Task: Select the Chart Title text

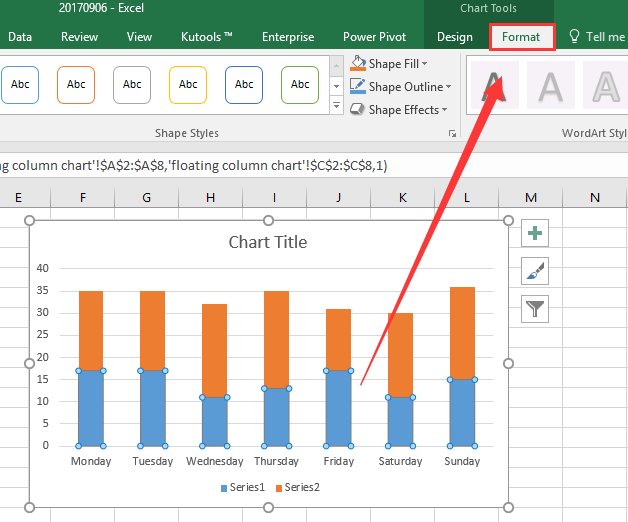Action: [x=268, y=242]
